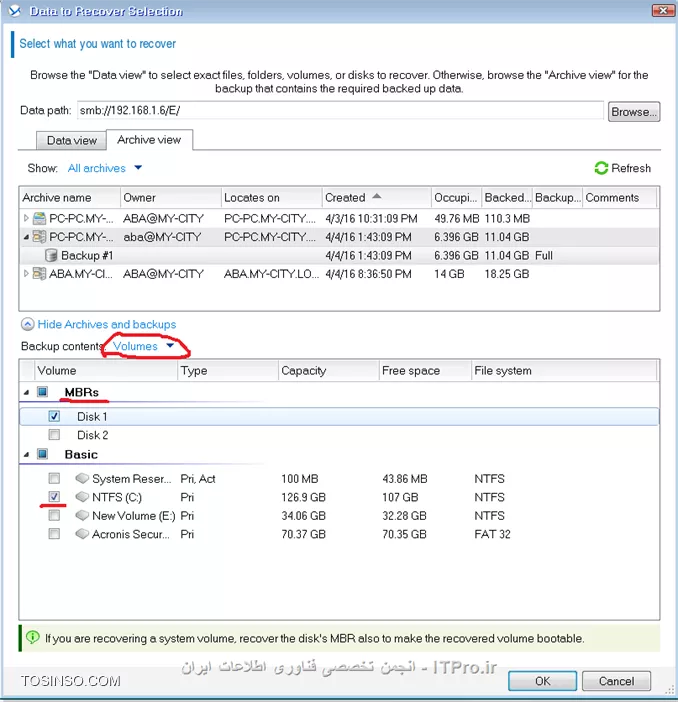
Task: Collapse the MBRs group
Action: [x=26, y=393]
